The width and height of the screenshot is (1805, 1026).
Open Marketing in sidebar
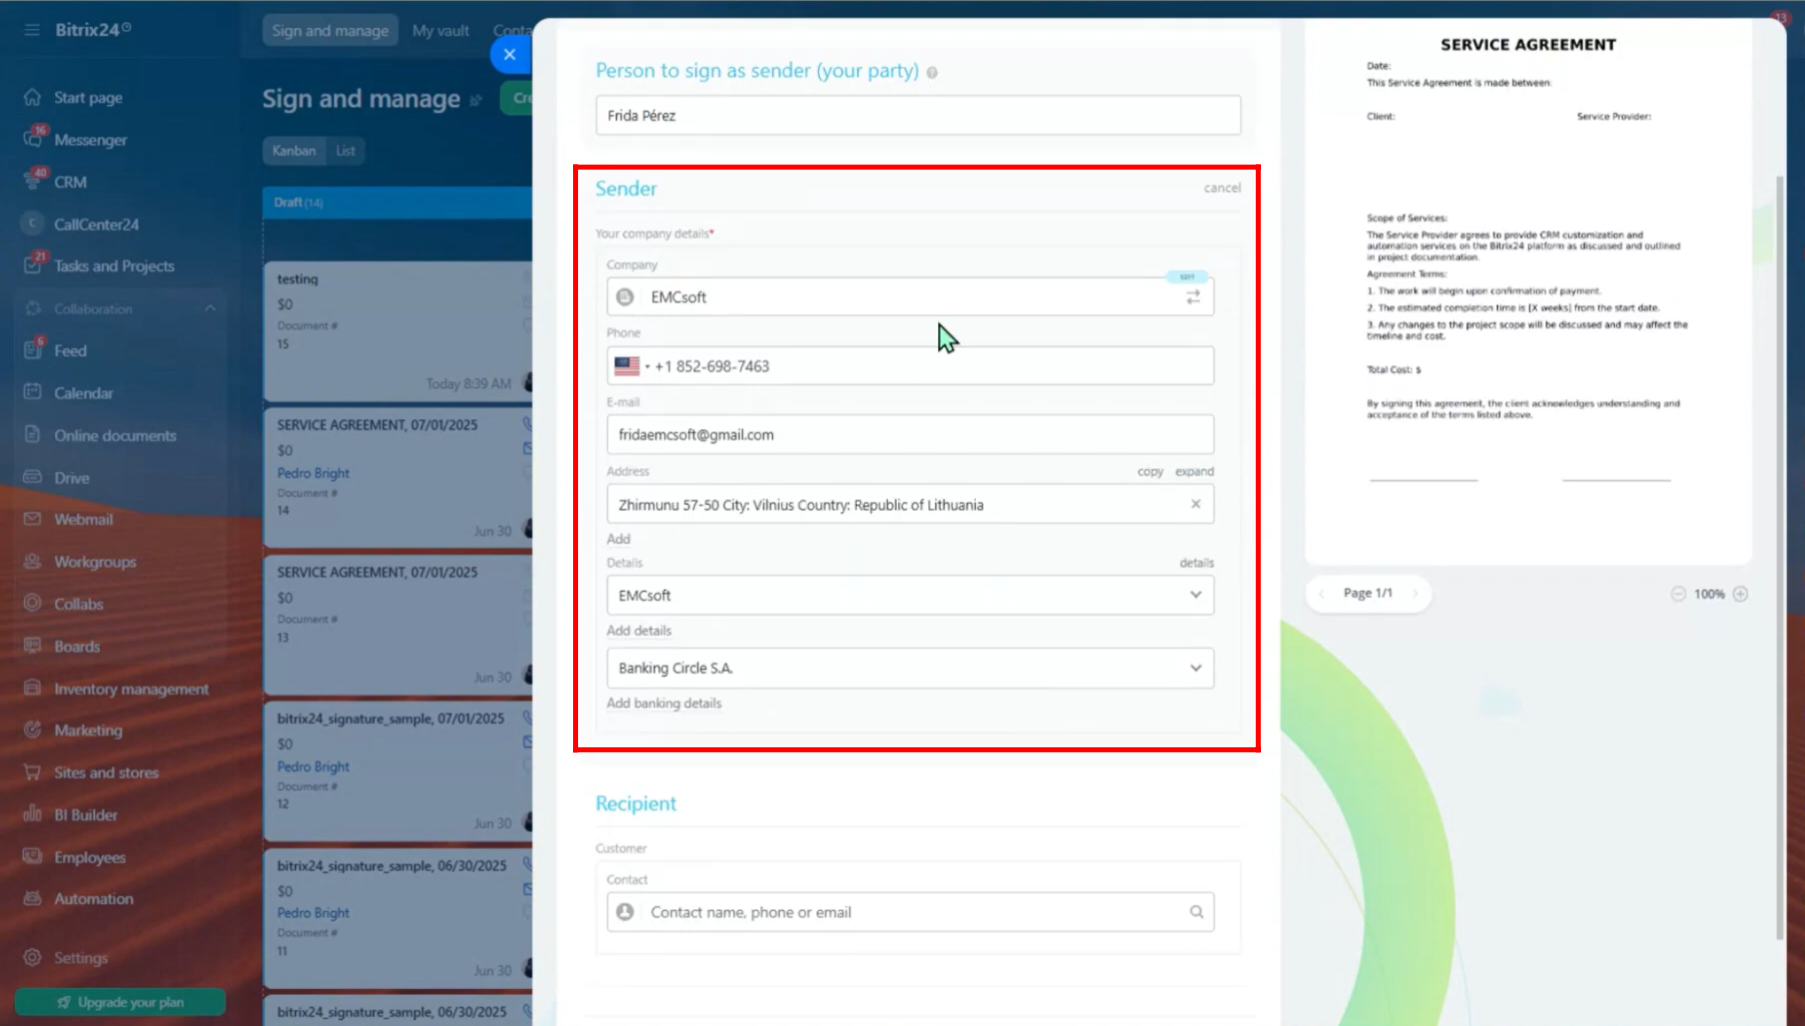coord(88,730)
